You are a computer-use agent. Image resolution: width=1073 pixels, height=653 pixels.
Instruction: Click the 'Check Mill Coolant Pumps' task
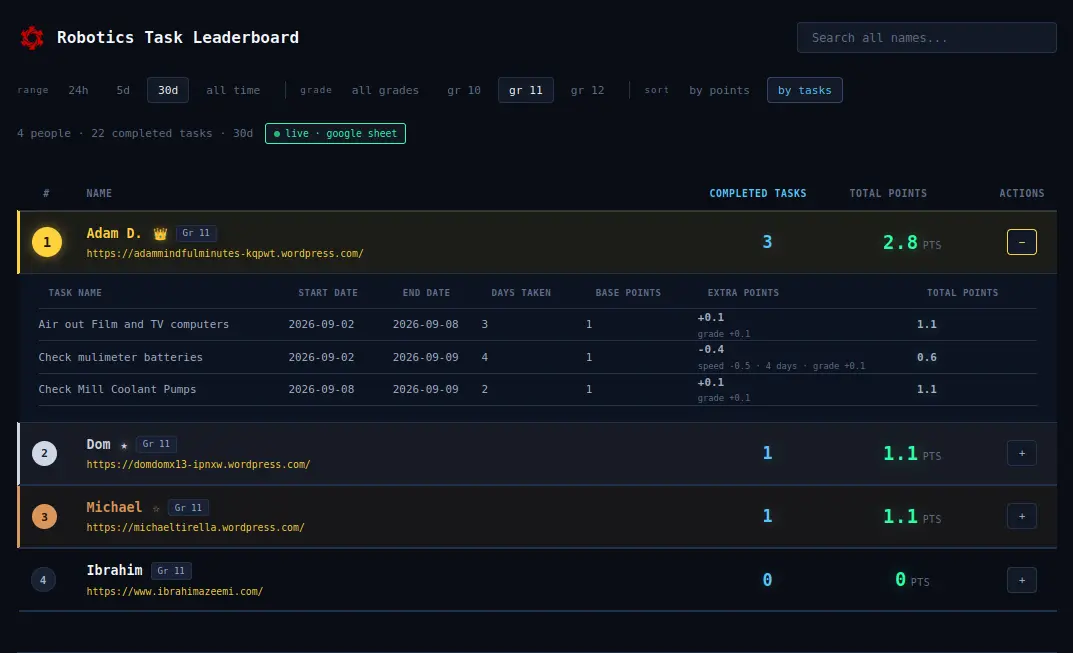tap(117, 389)
